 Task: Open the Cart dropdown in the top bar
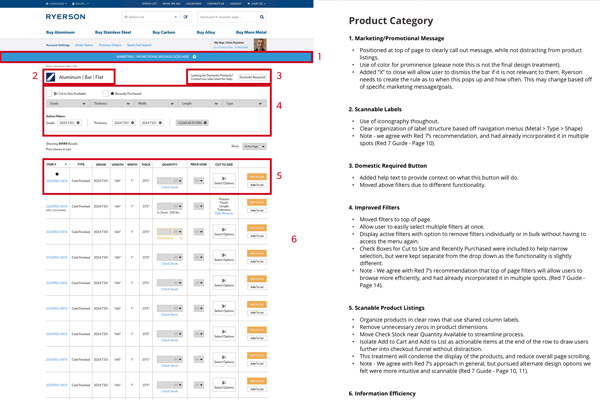click(x=256, y=3)
